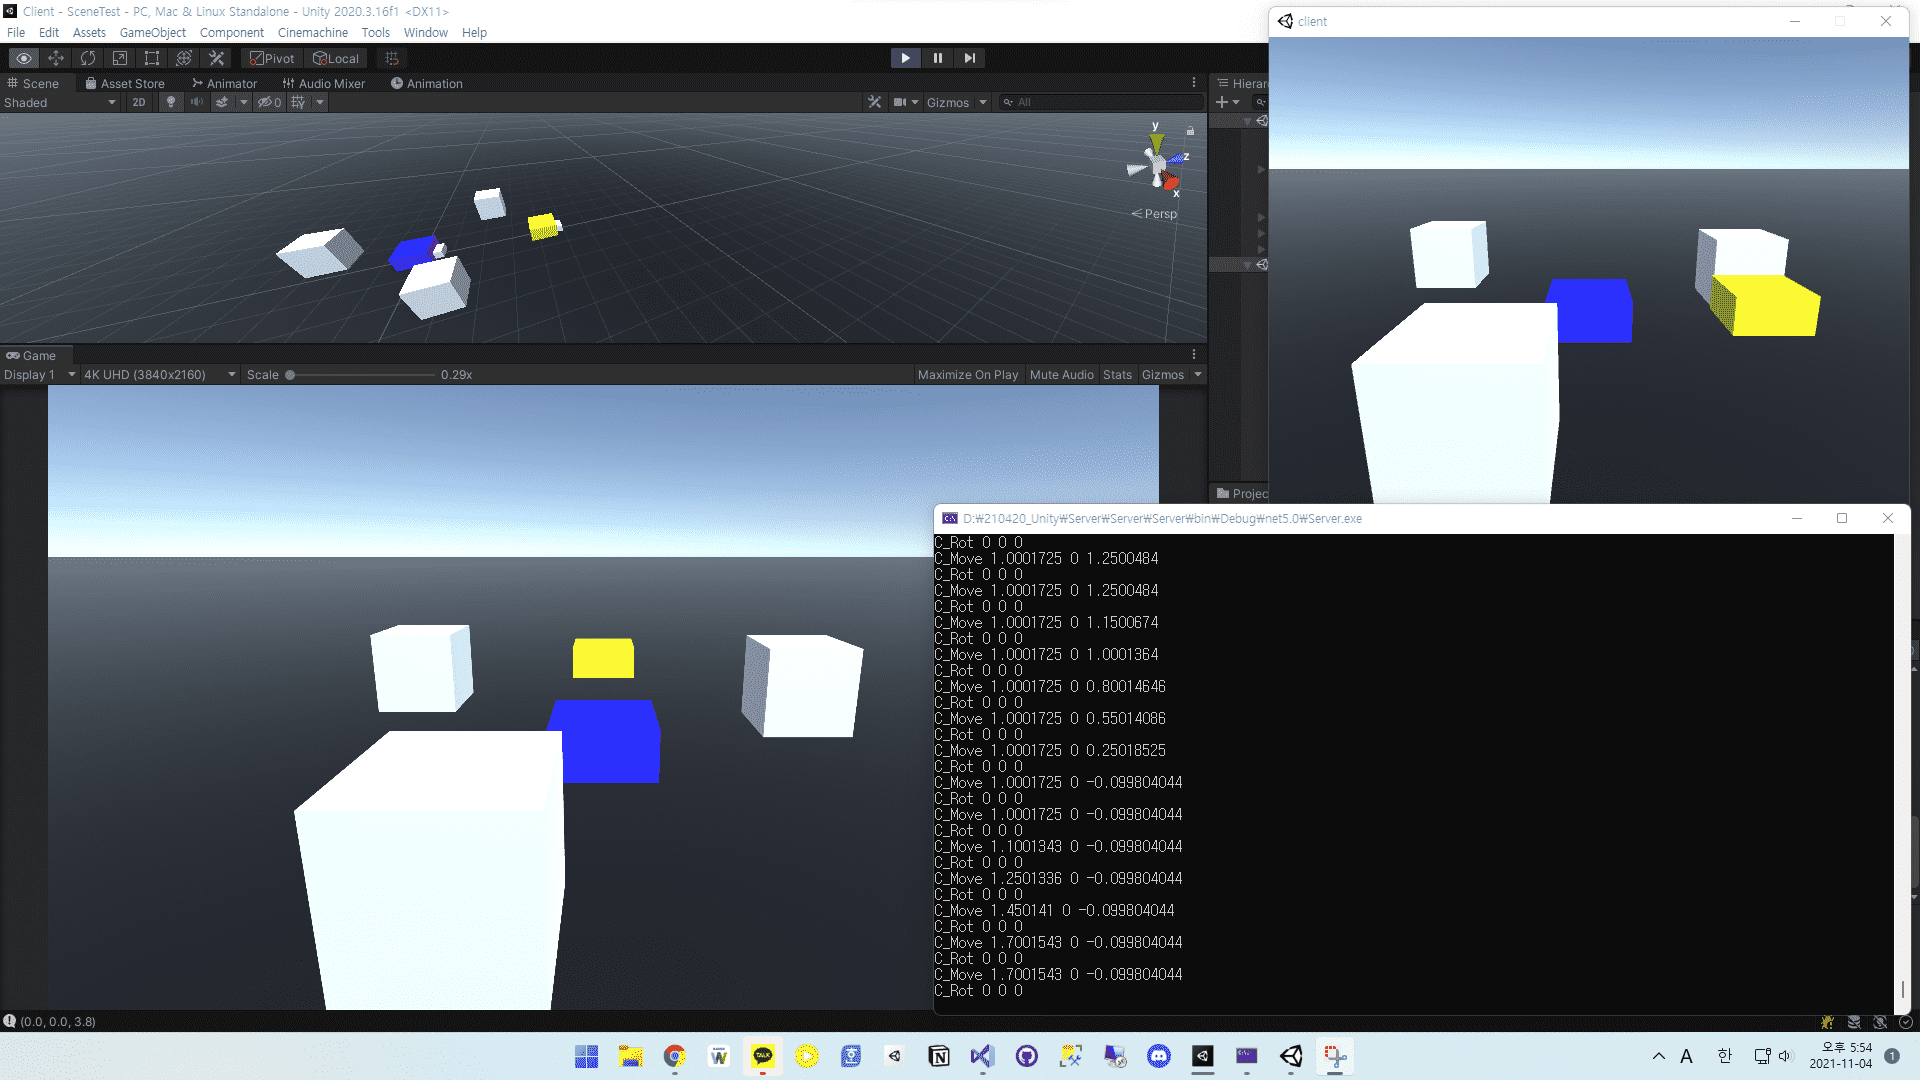Click the Stats button
The image size is (1920, 1080).
coord(1117,374)
